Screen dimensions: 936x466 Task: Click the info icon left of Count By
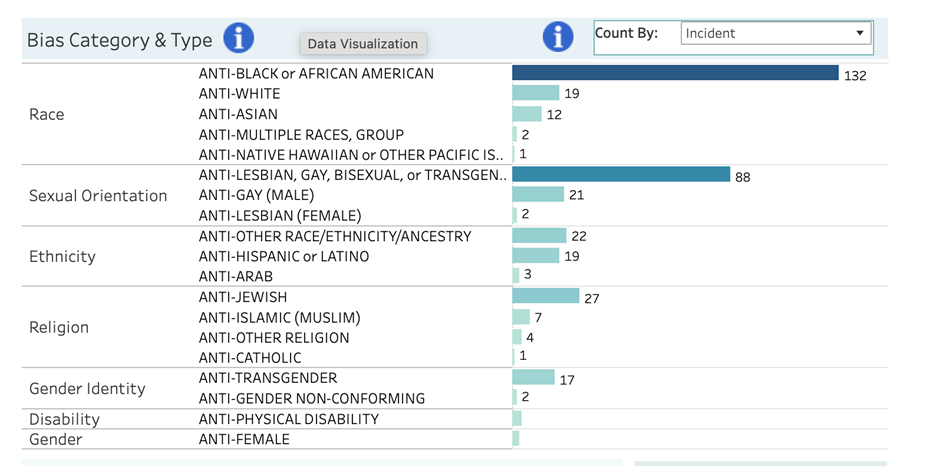coord(557,37)
